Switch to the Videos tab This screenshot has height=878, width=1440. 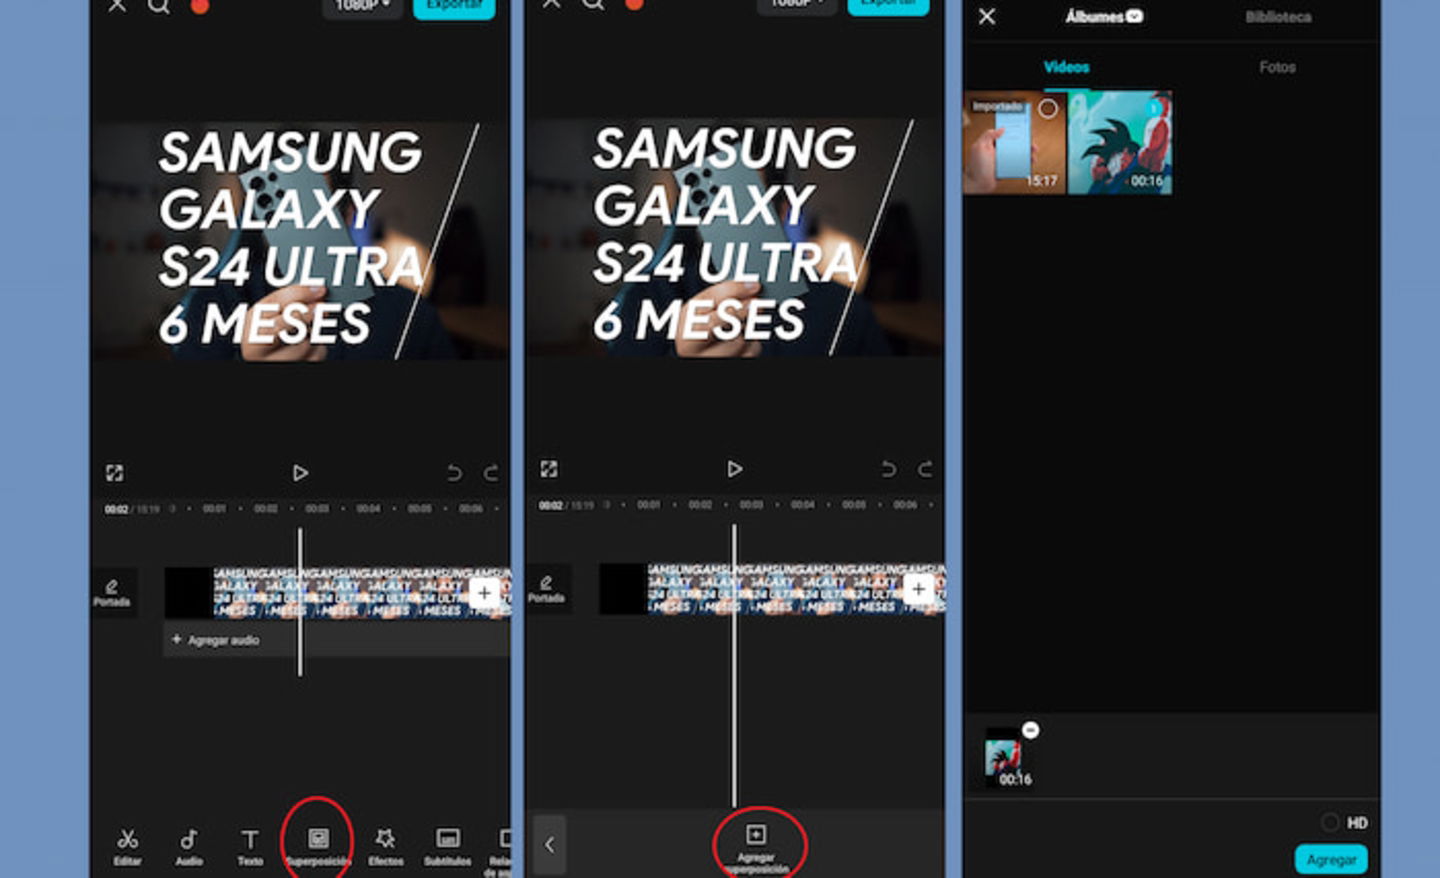pos(1067,67)
